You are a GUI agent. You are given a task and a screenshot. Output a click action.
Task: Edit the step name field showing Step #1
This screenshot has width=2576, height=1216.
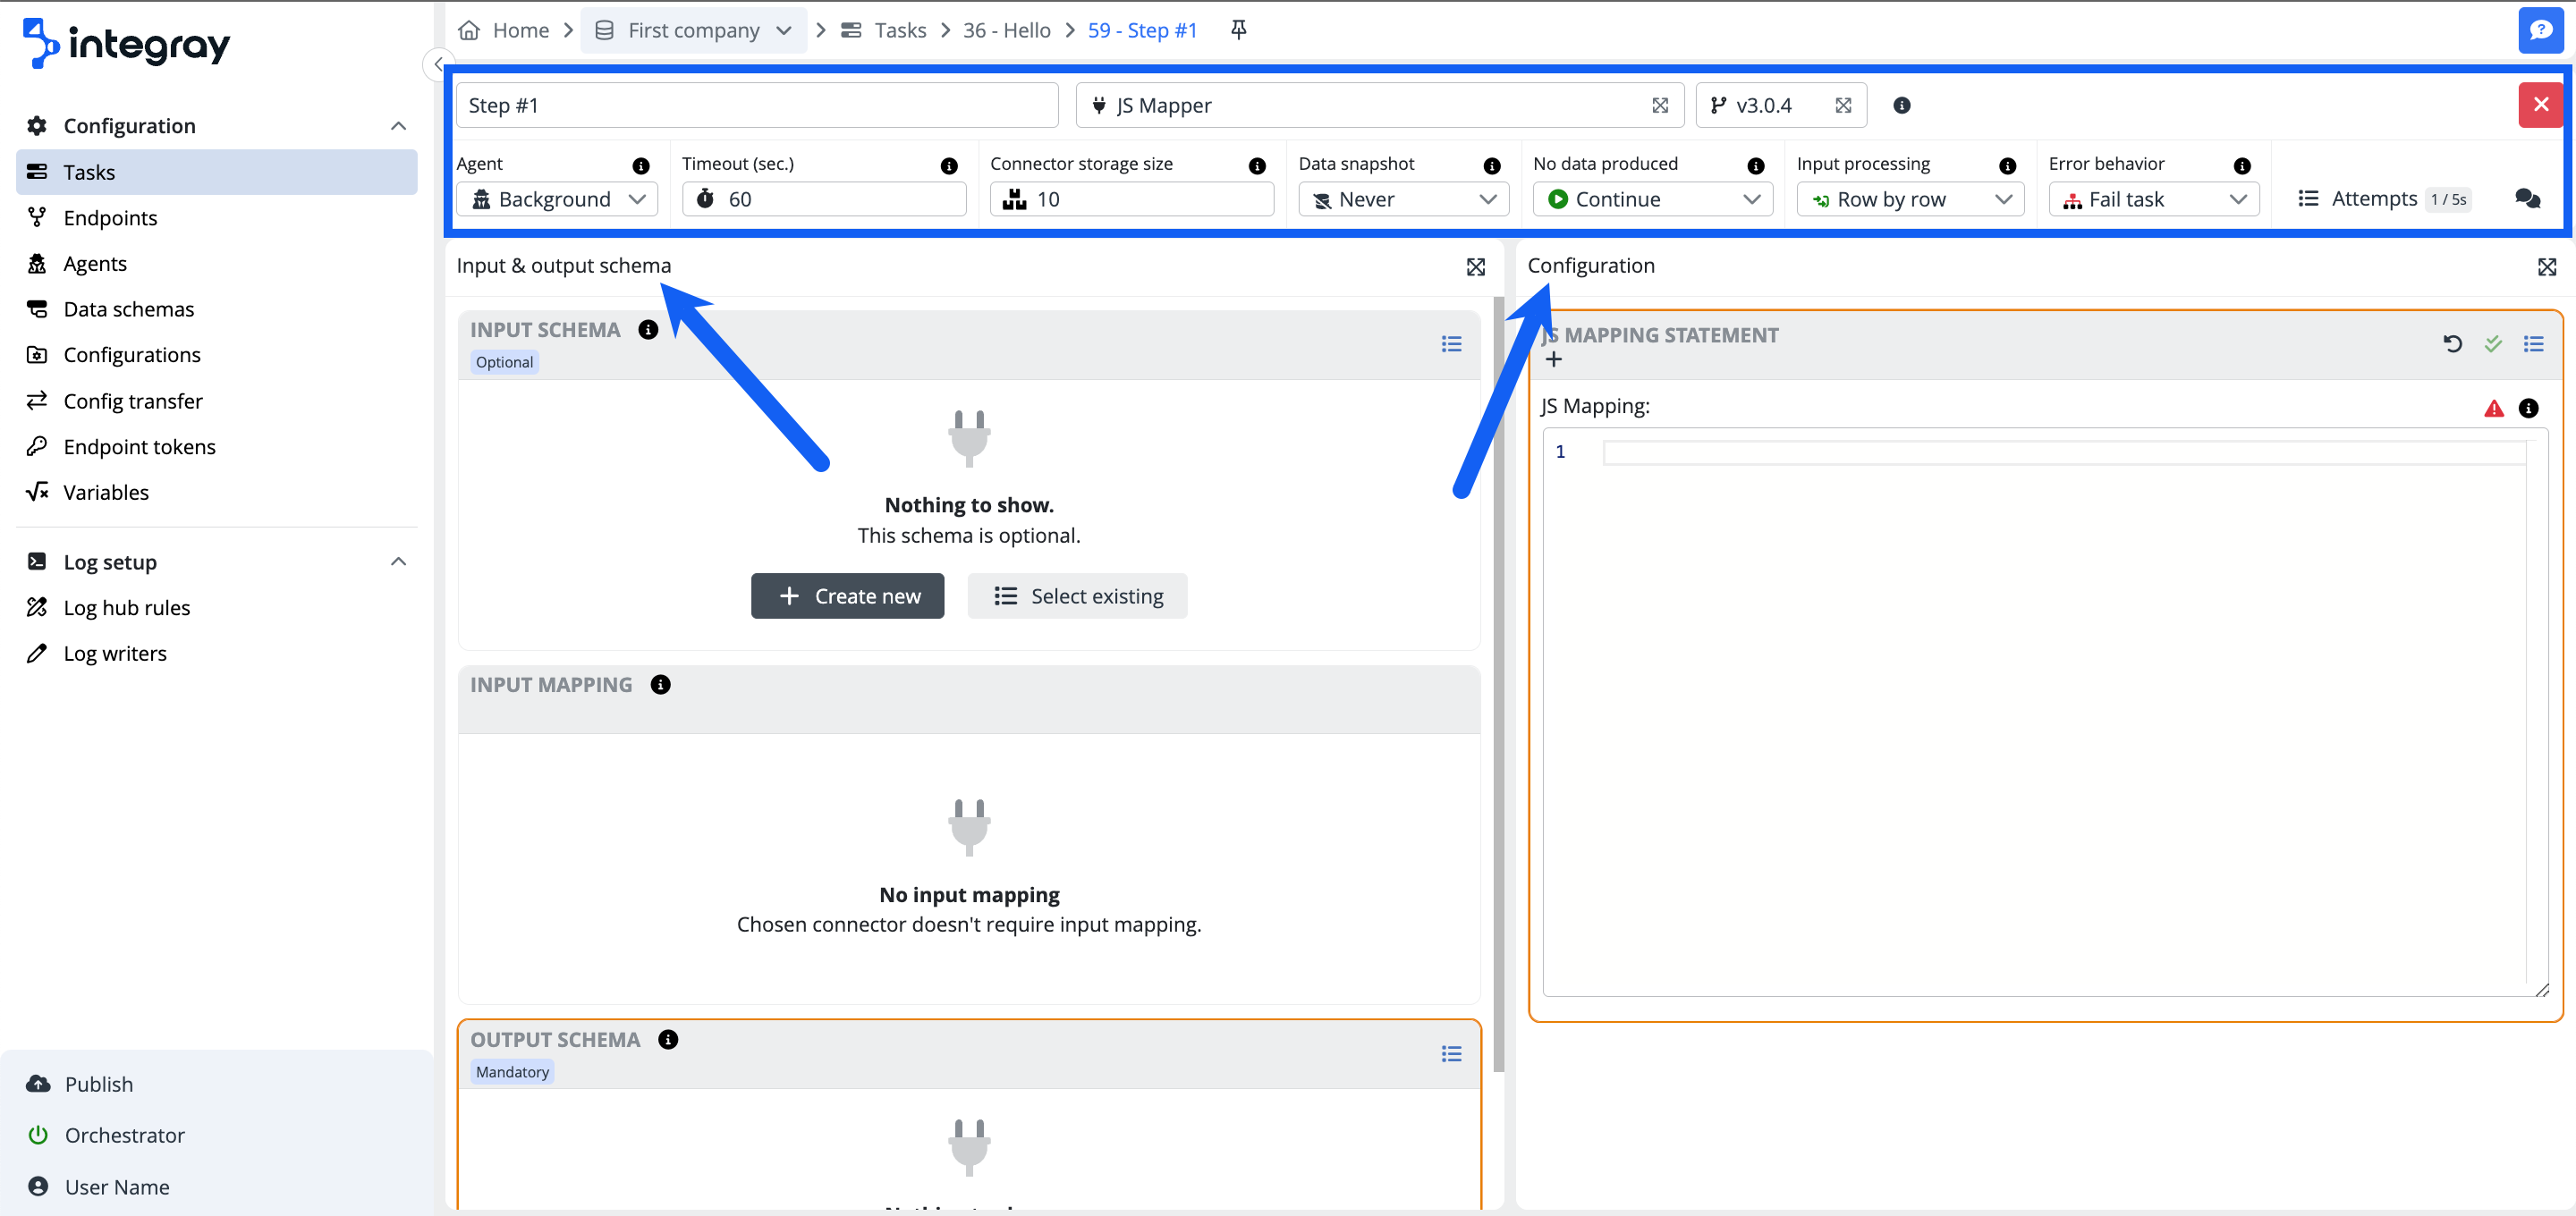coord(756,104)
